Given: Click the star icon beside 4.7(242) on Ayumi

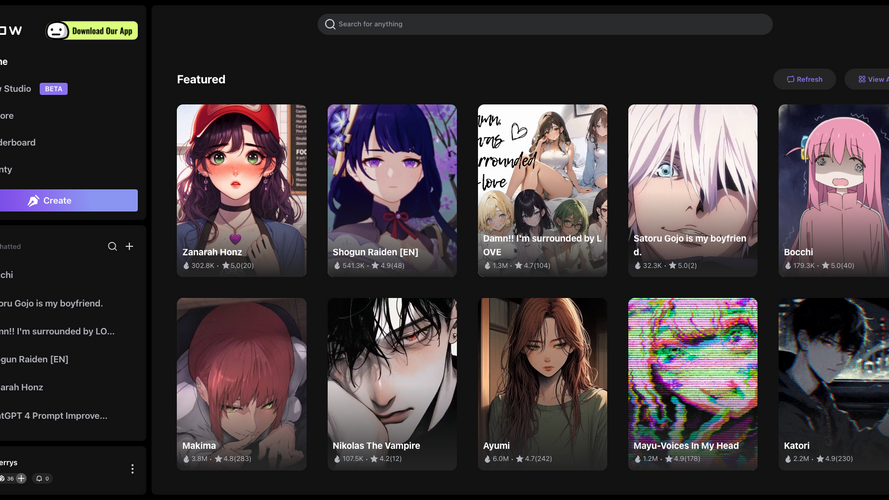Looking at the screenshot, I should tap(519, 459).
